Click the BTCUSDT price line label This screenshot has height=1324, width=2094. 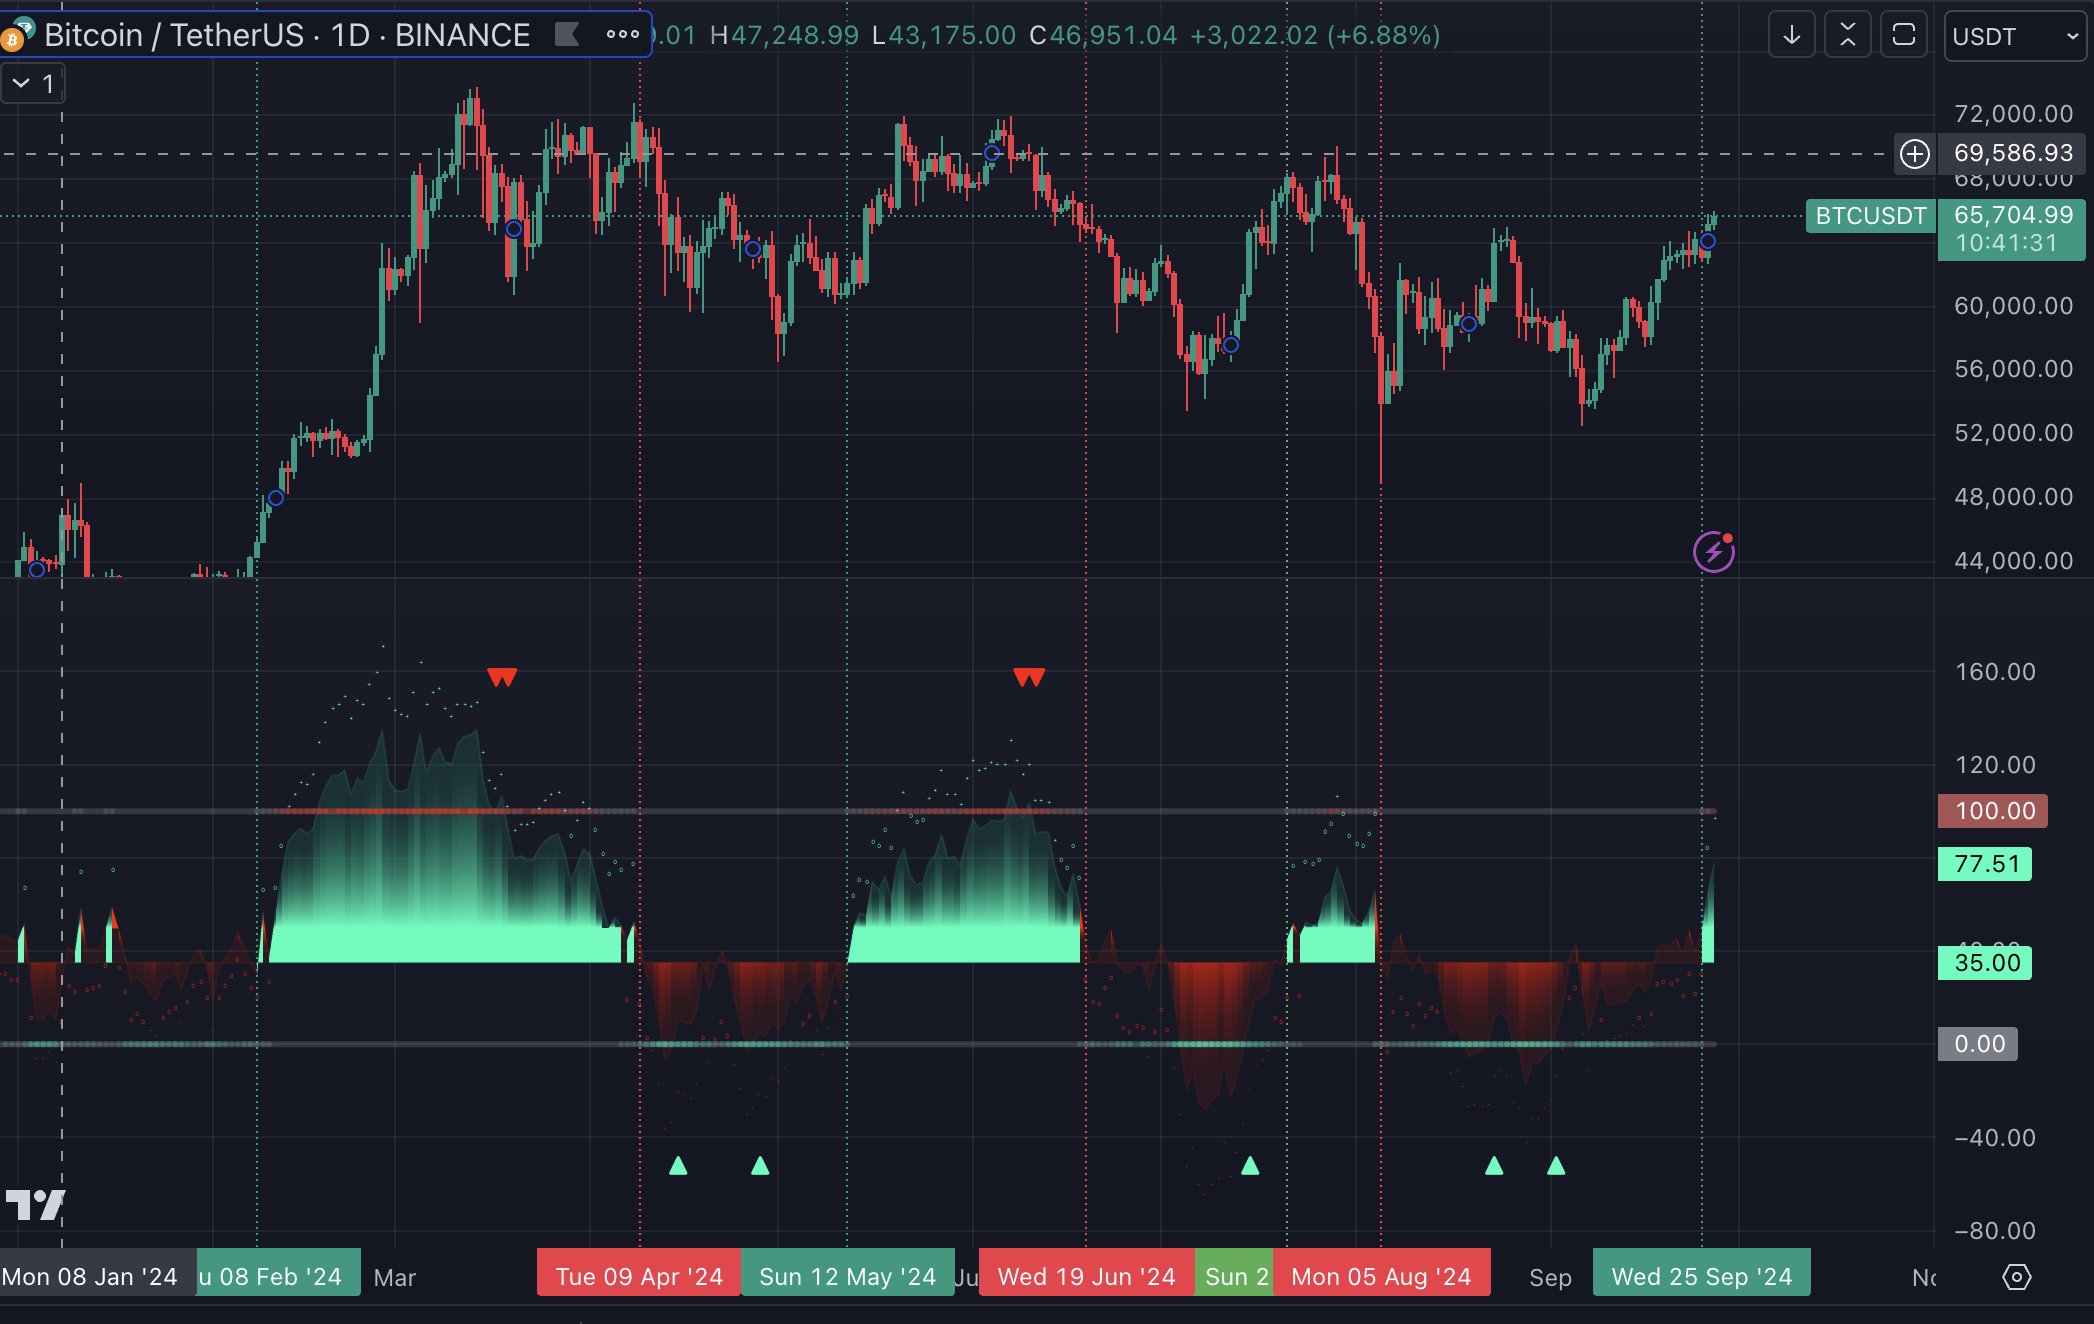click(1870, 216)
